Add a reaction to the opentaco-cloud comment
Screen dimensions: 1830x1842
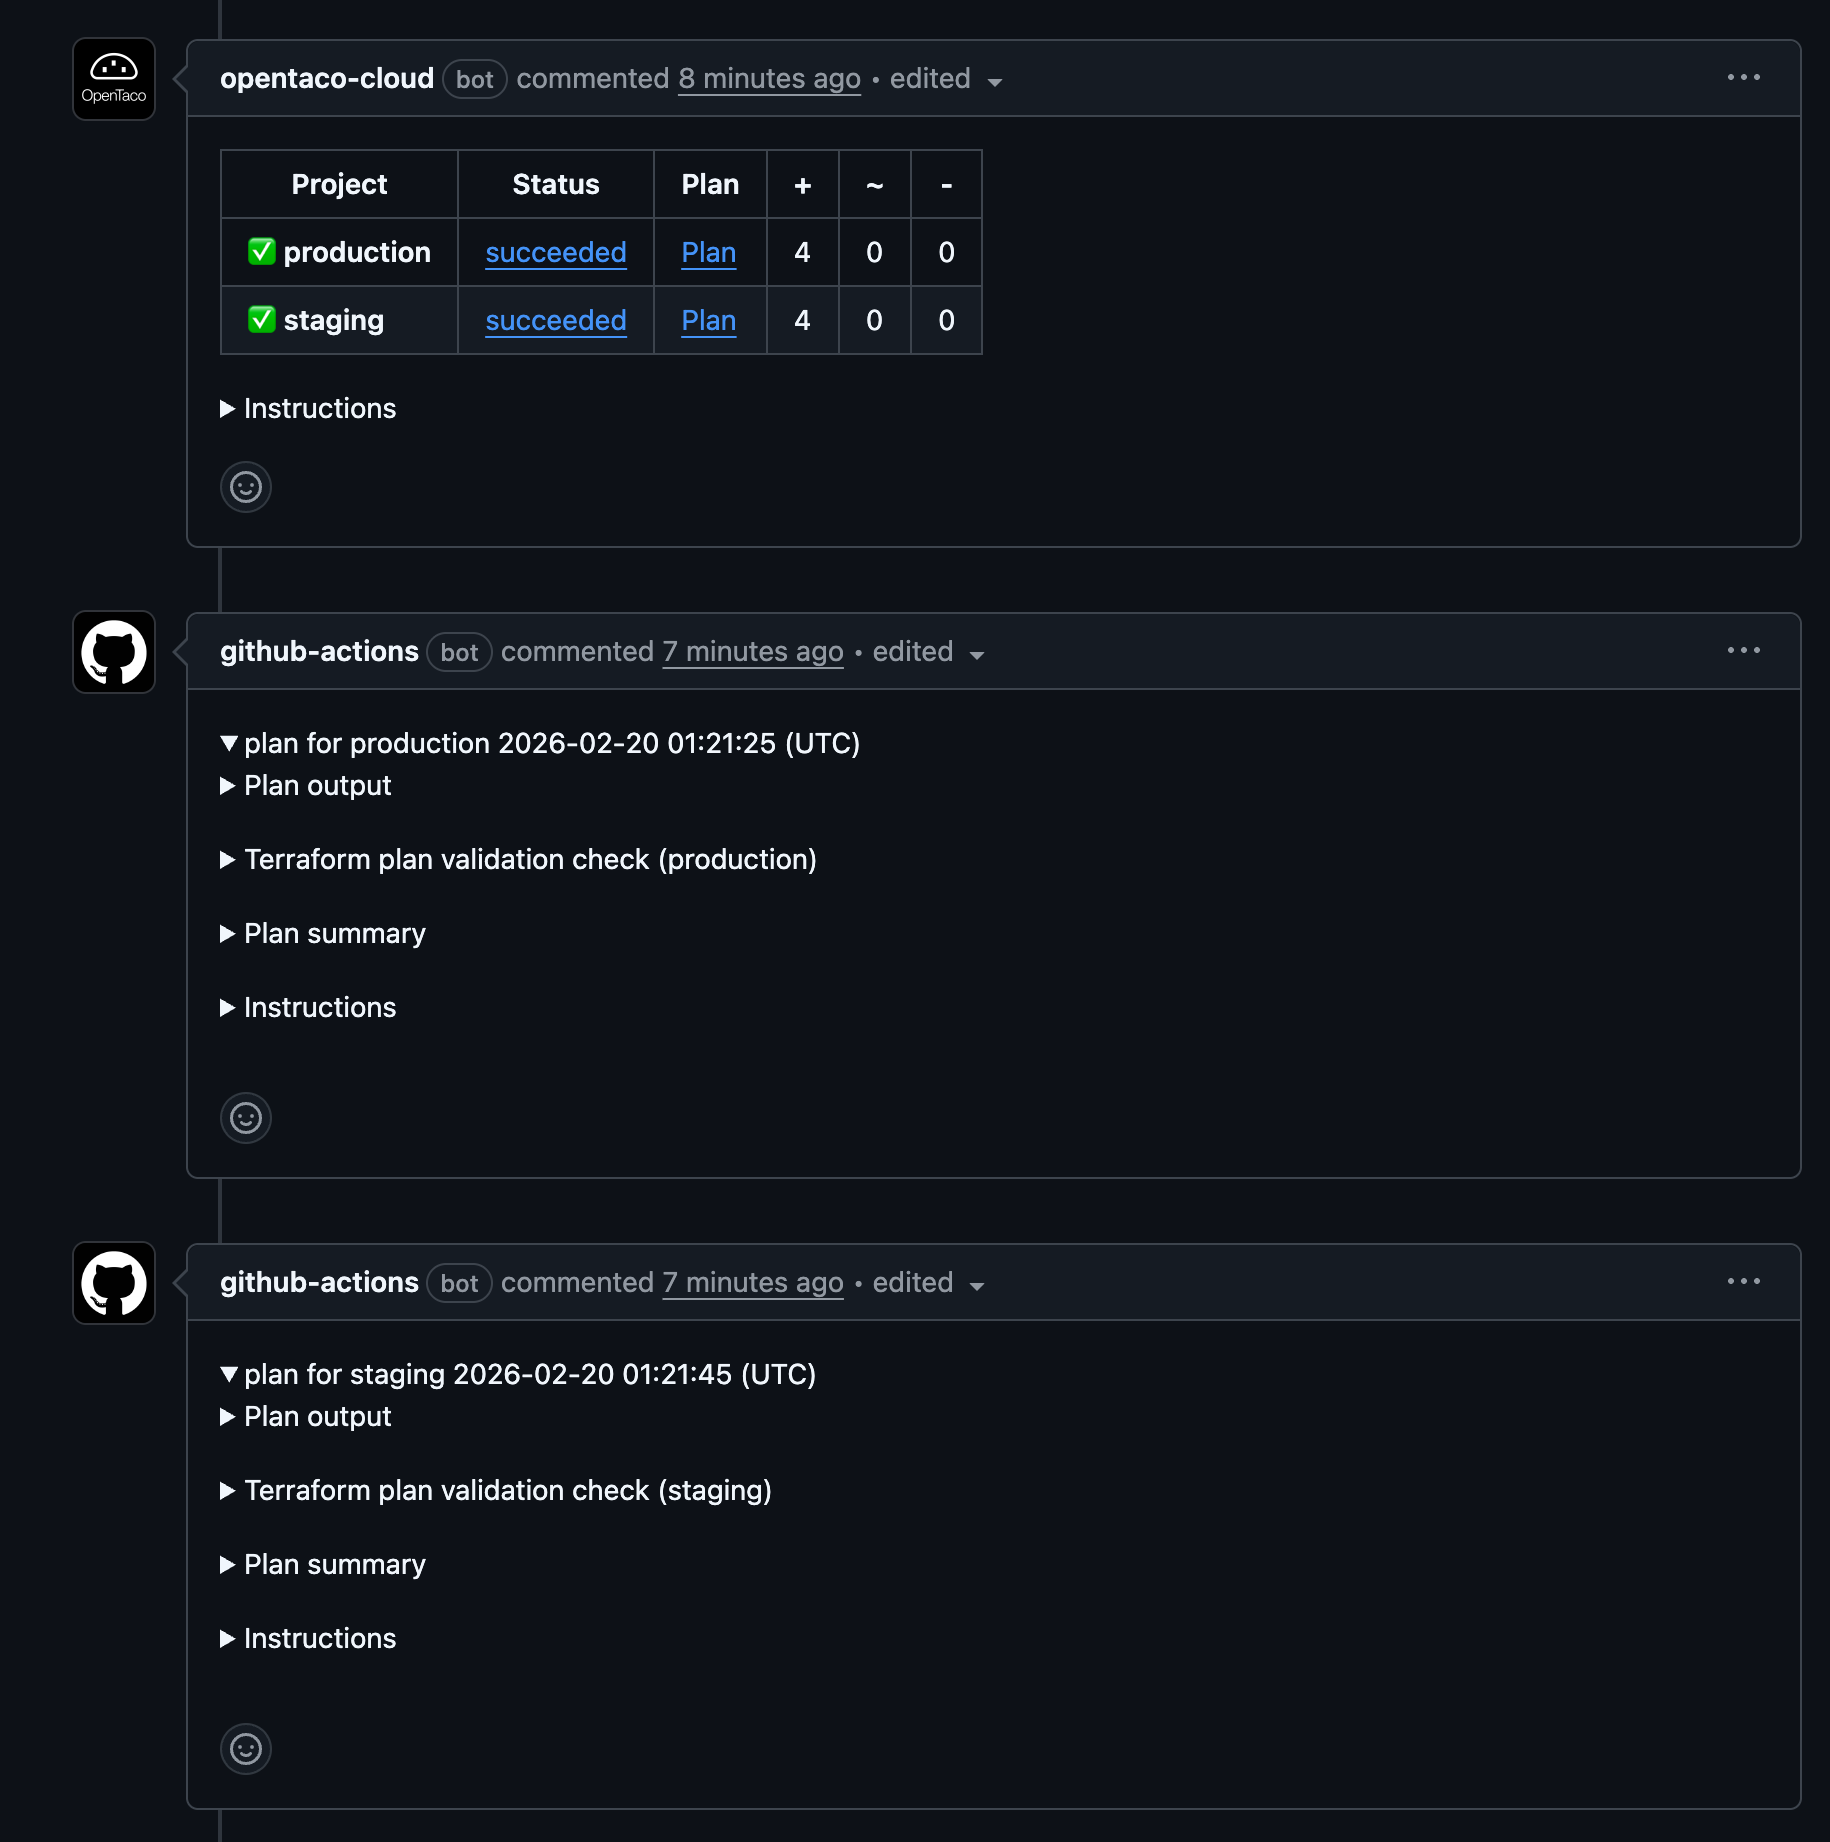point(245,487)
